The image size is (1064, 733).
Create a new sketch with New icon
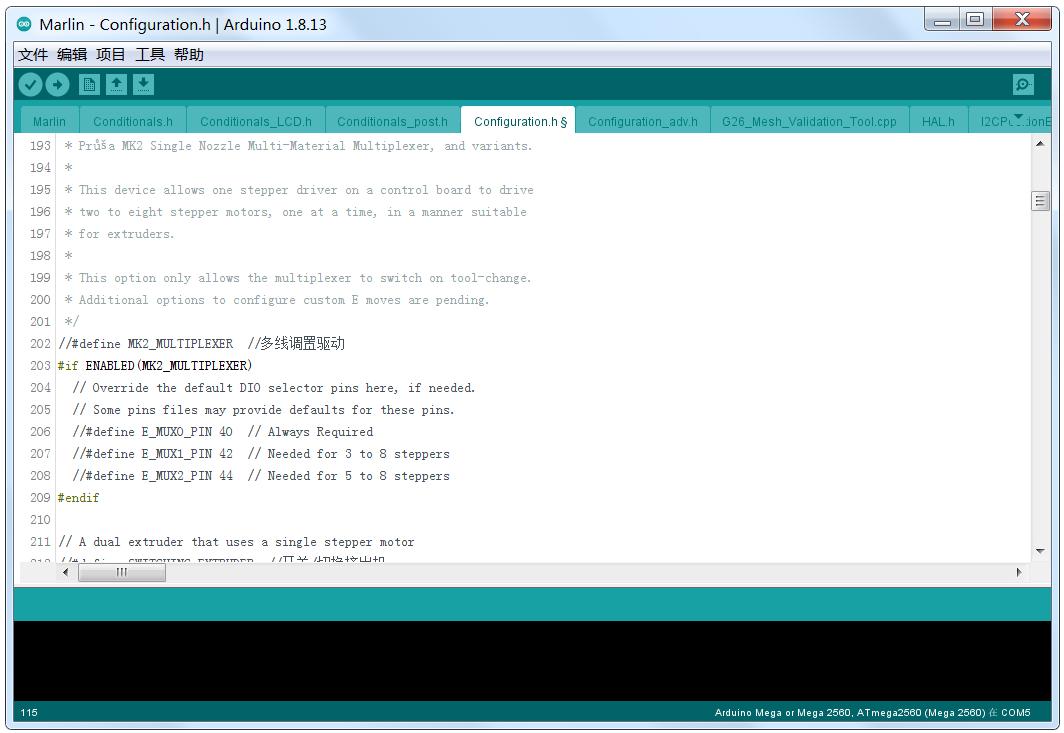(x=90, y=85)
